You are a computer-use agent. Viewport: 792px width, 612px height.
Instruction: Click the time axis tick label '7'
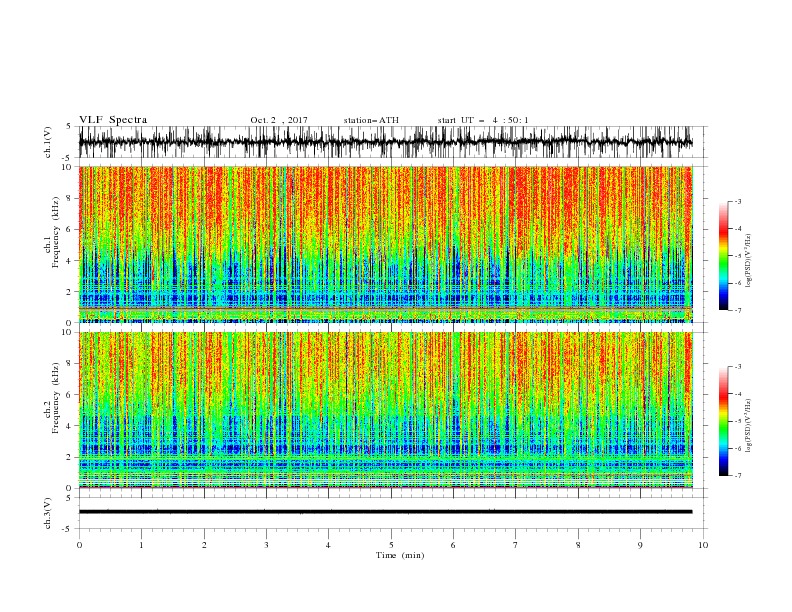coord(516,545)
